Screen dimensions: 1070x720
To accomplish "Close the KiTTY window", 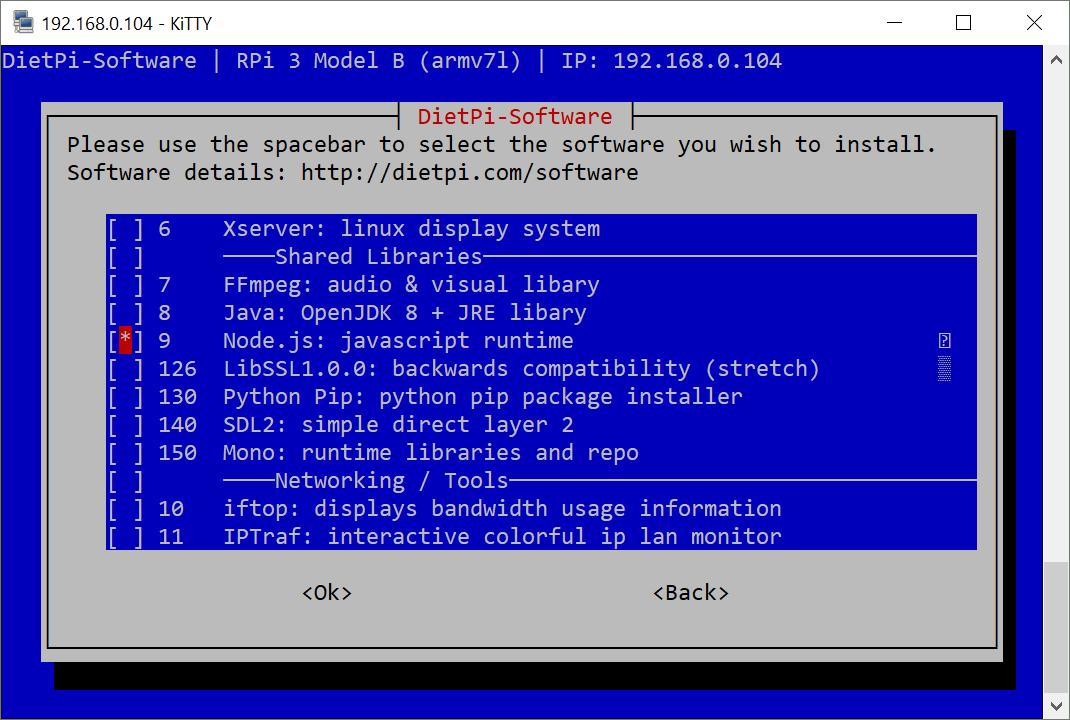I will pyautogui.click(x=1034, y=23).
